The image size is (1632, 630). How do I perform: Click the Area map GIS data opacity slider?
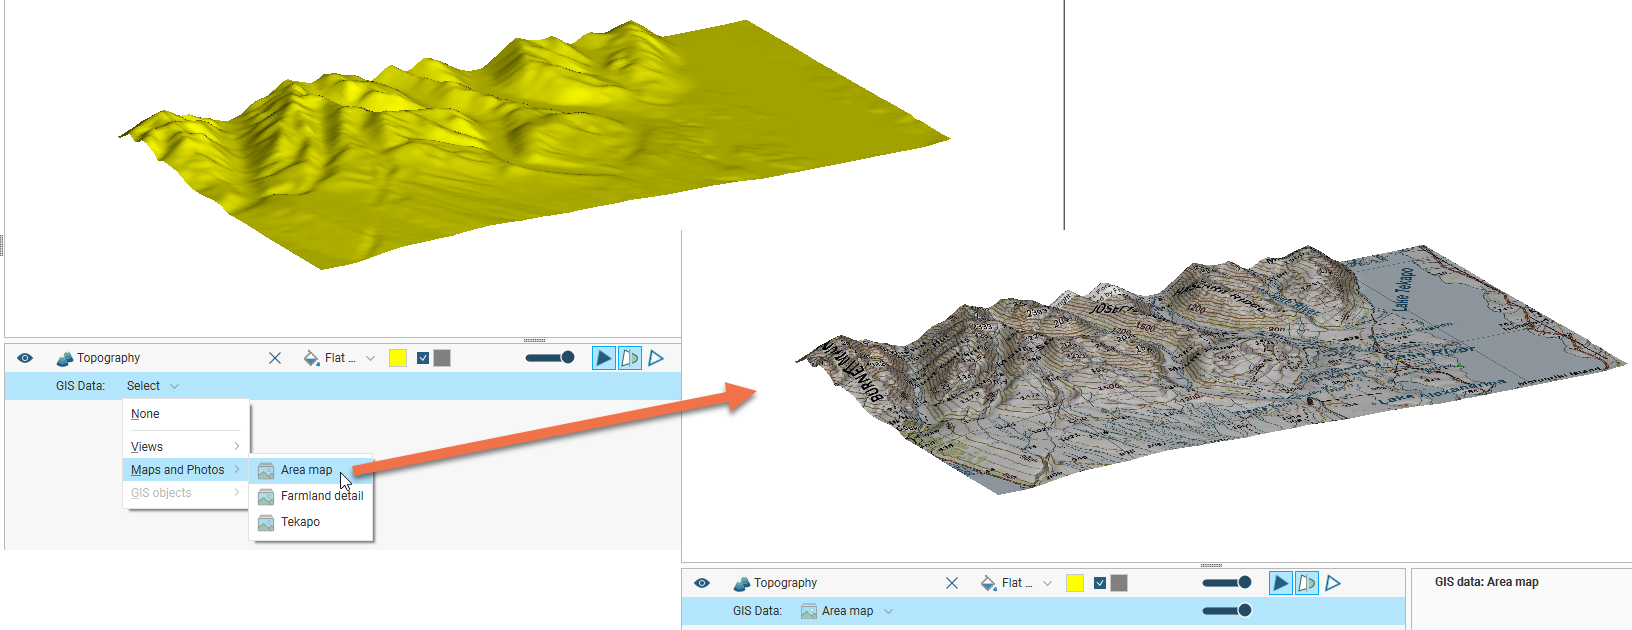[1227, 610]
